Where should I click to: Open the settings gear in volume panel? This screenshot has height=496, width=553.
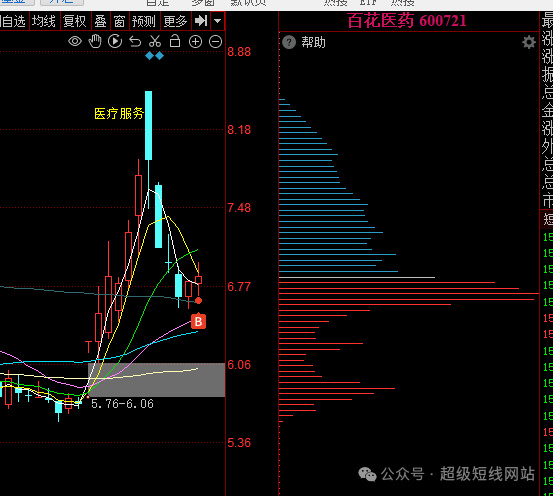click(529, 42)
